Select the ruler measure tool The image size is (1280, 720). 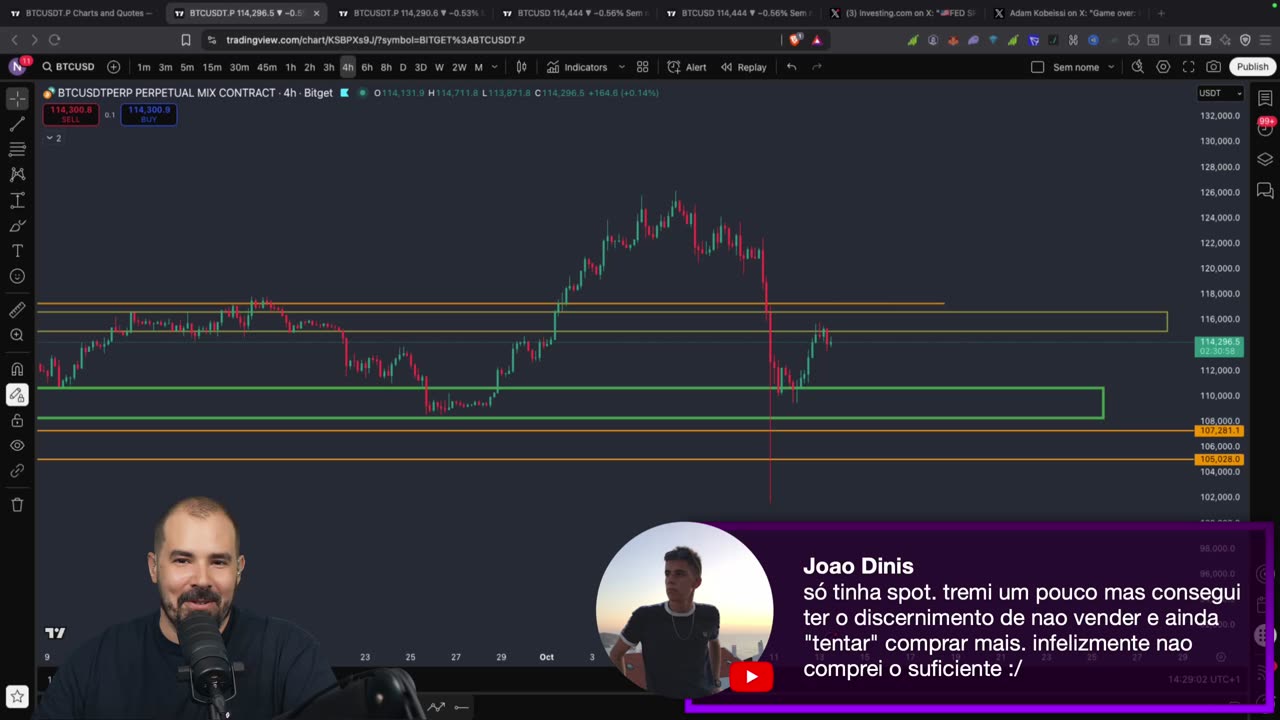point(17,310)
